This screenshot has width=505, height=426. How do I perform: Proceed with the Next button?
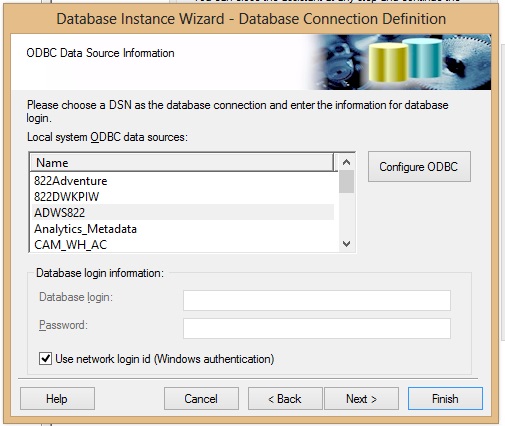pyautogui.click(x=361, y=399)
